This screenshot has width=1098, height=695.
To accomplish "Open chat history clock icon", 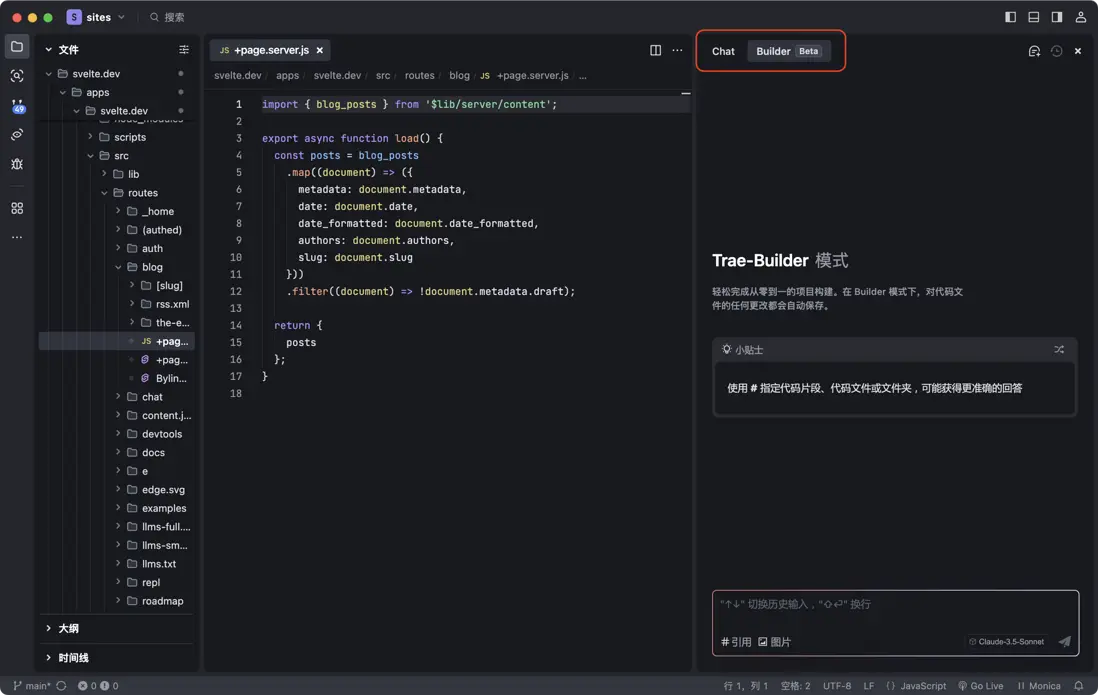I will point(1056,51).
